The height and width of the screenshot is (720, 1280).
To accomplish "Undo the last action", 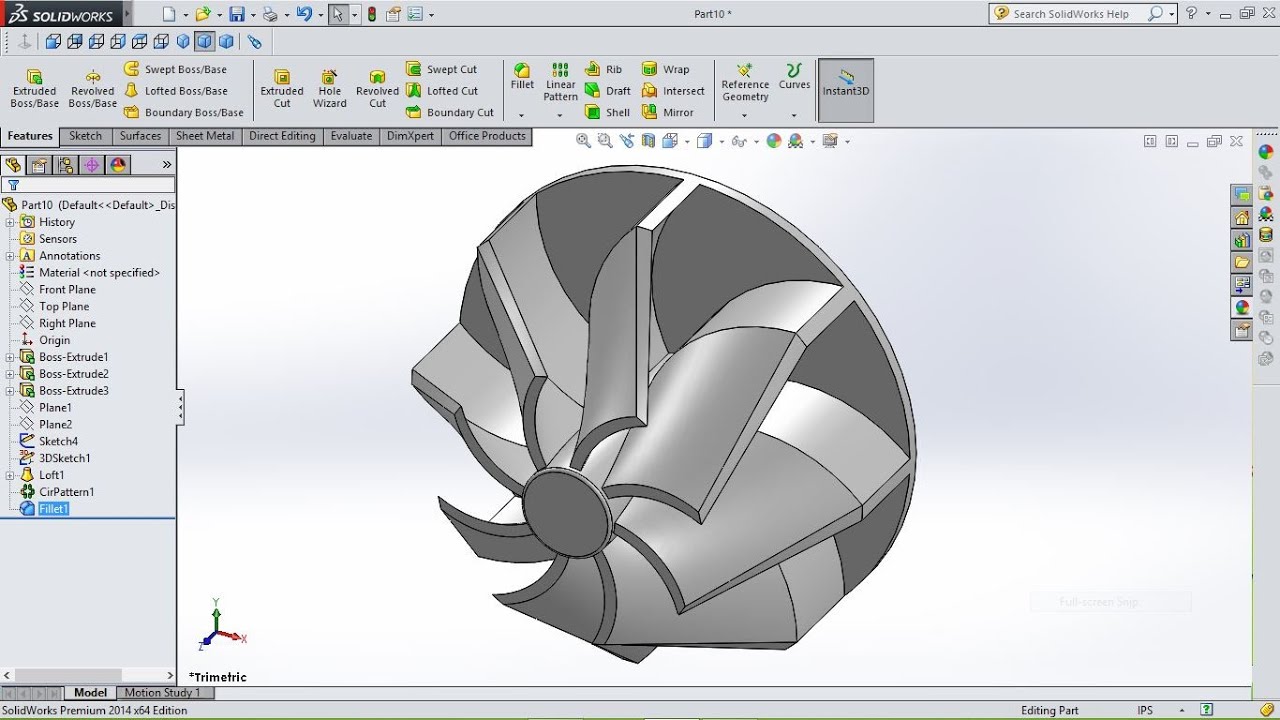I will pyautogui.click(x=304, y=14).
